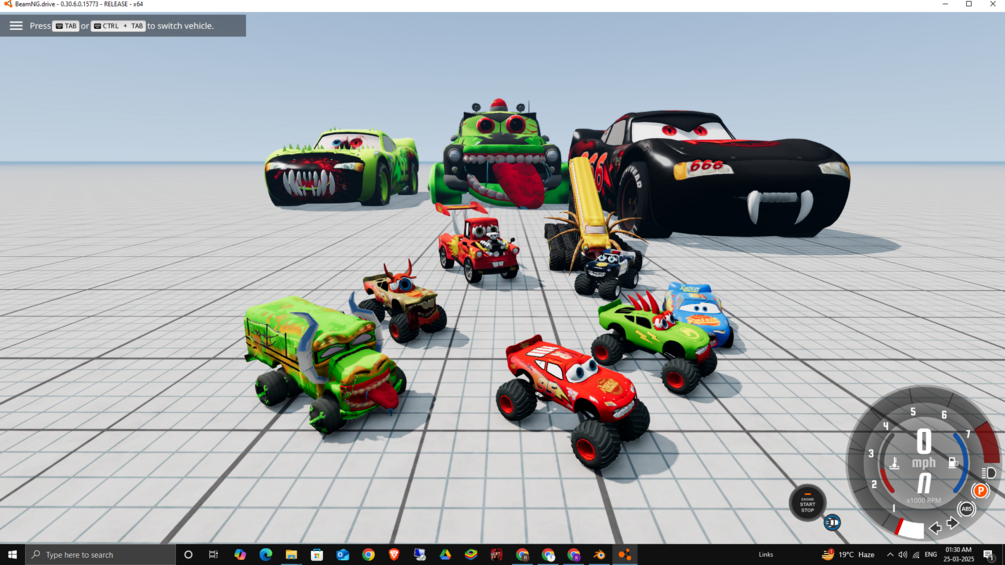Select the green fanged car
1005x565 pixels.
(x=342, y=168)
